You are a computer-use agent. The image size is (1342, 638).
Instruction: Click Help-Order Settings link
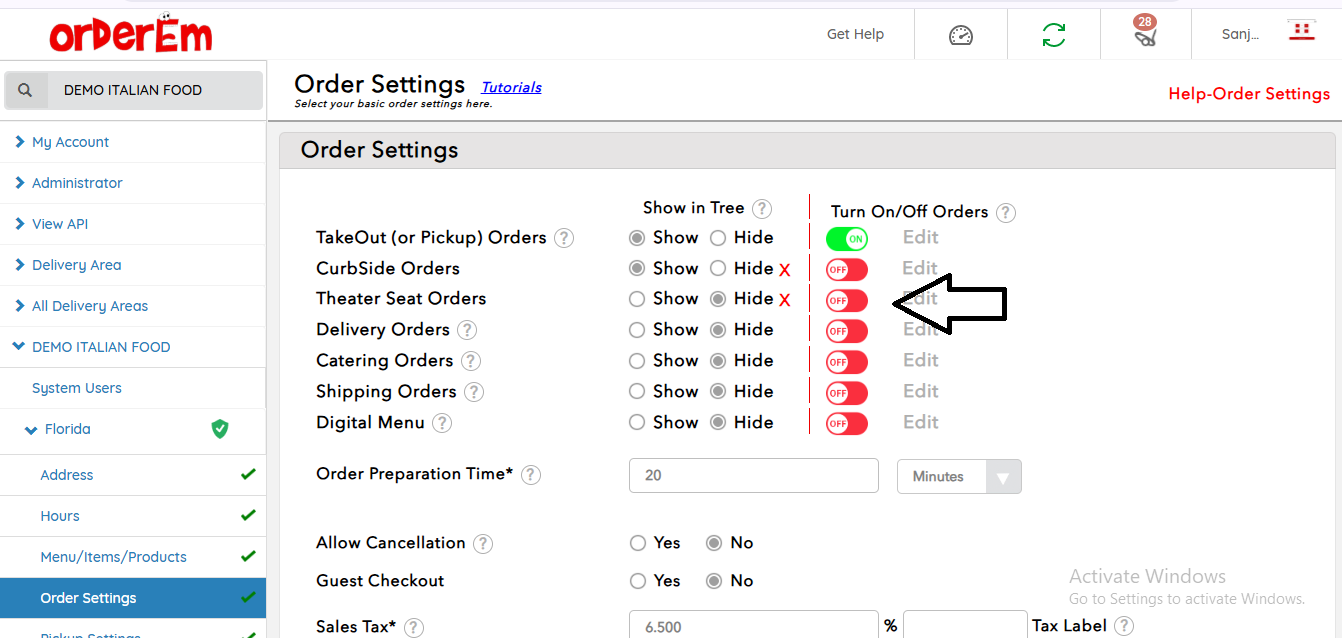(x=1248, y=94)
